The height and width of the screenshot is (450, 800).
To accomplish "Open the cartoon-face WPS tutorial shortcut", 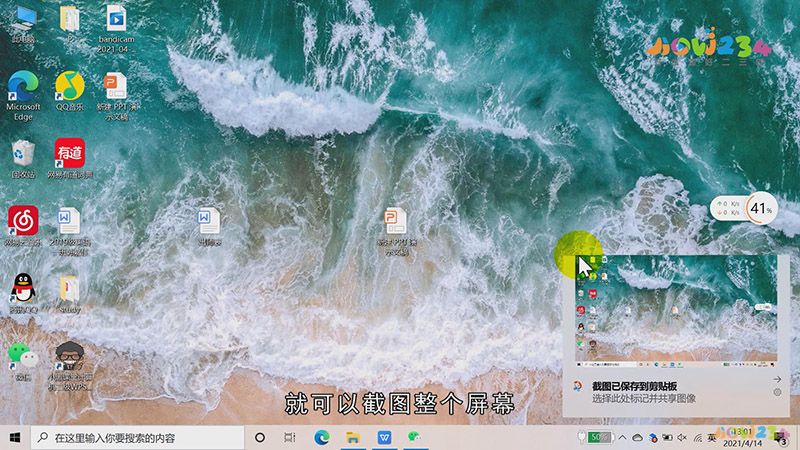I will (70, 366).
